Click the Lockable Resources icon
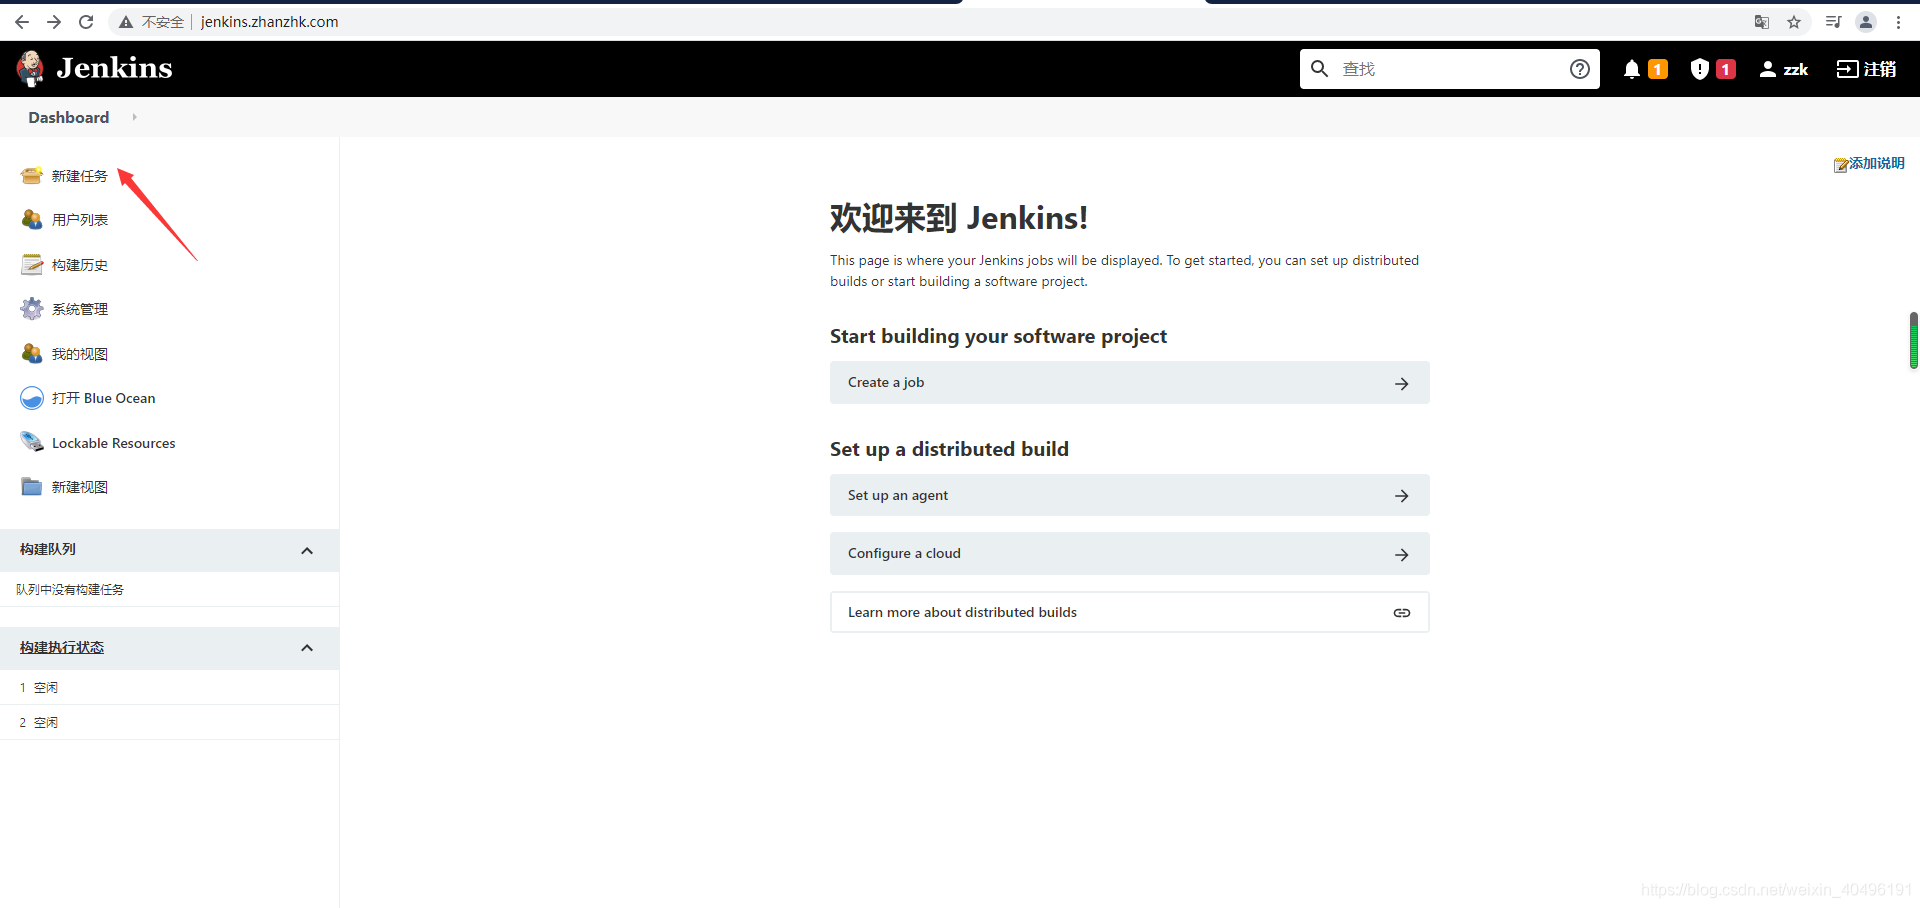The image size is (1920, 908). 32,443
